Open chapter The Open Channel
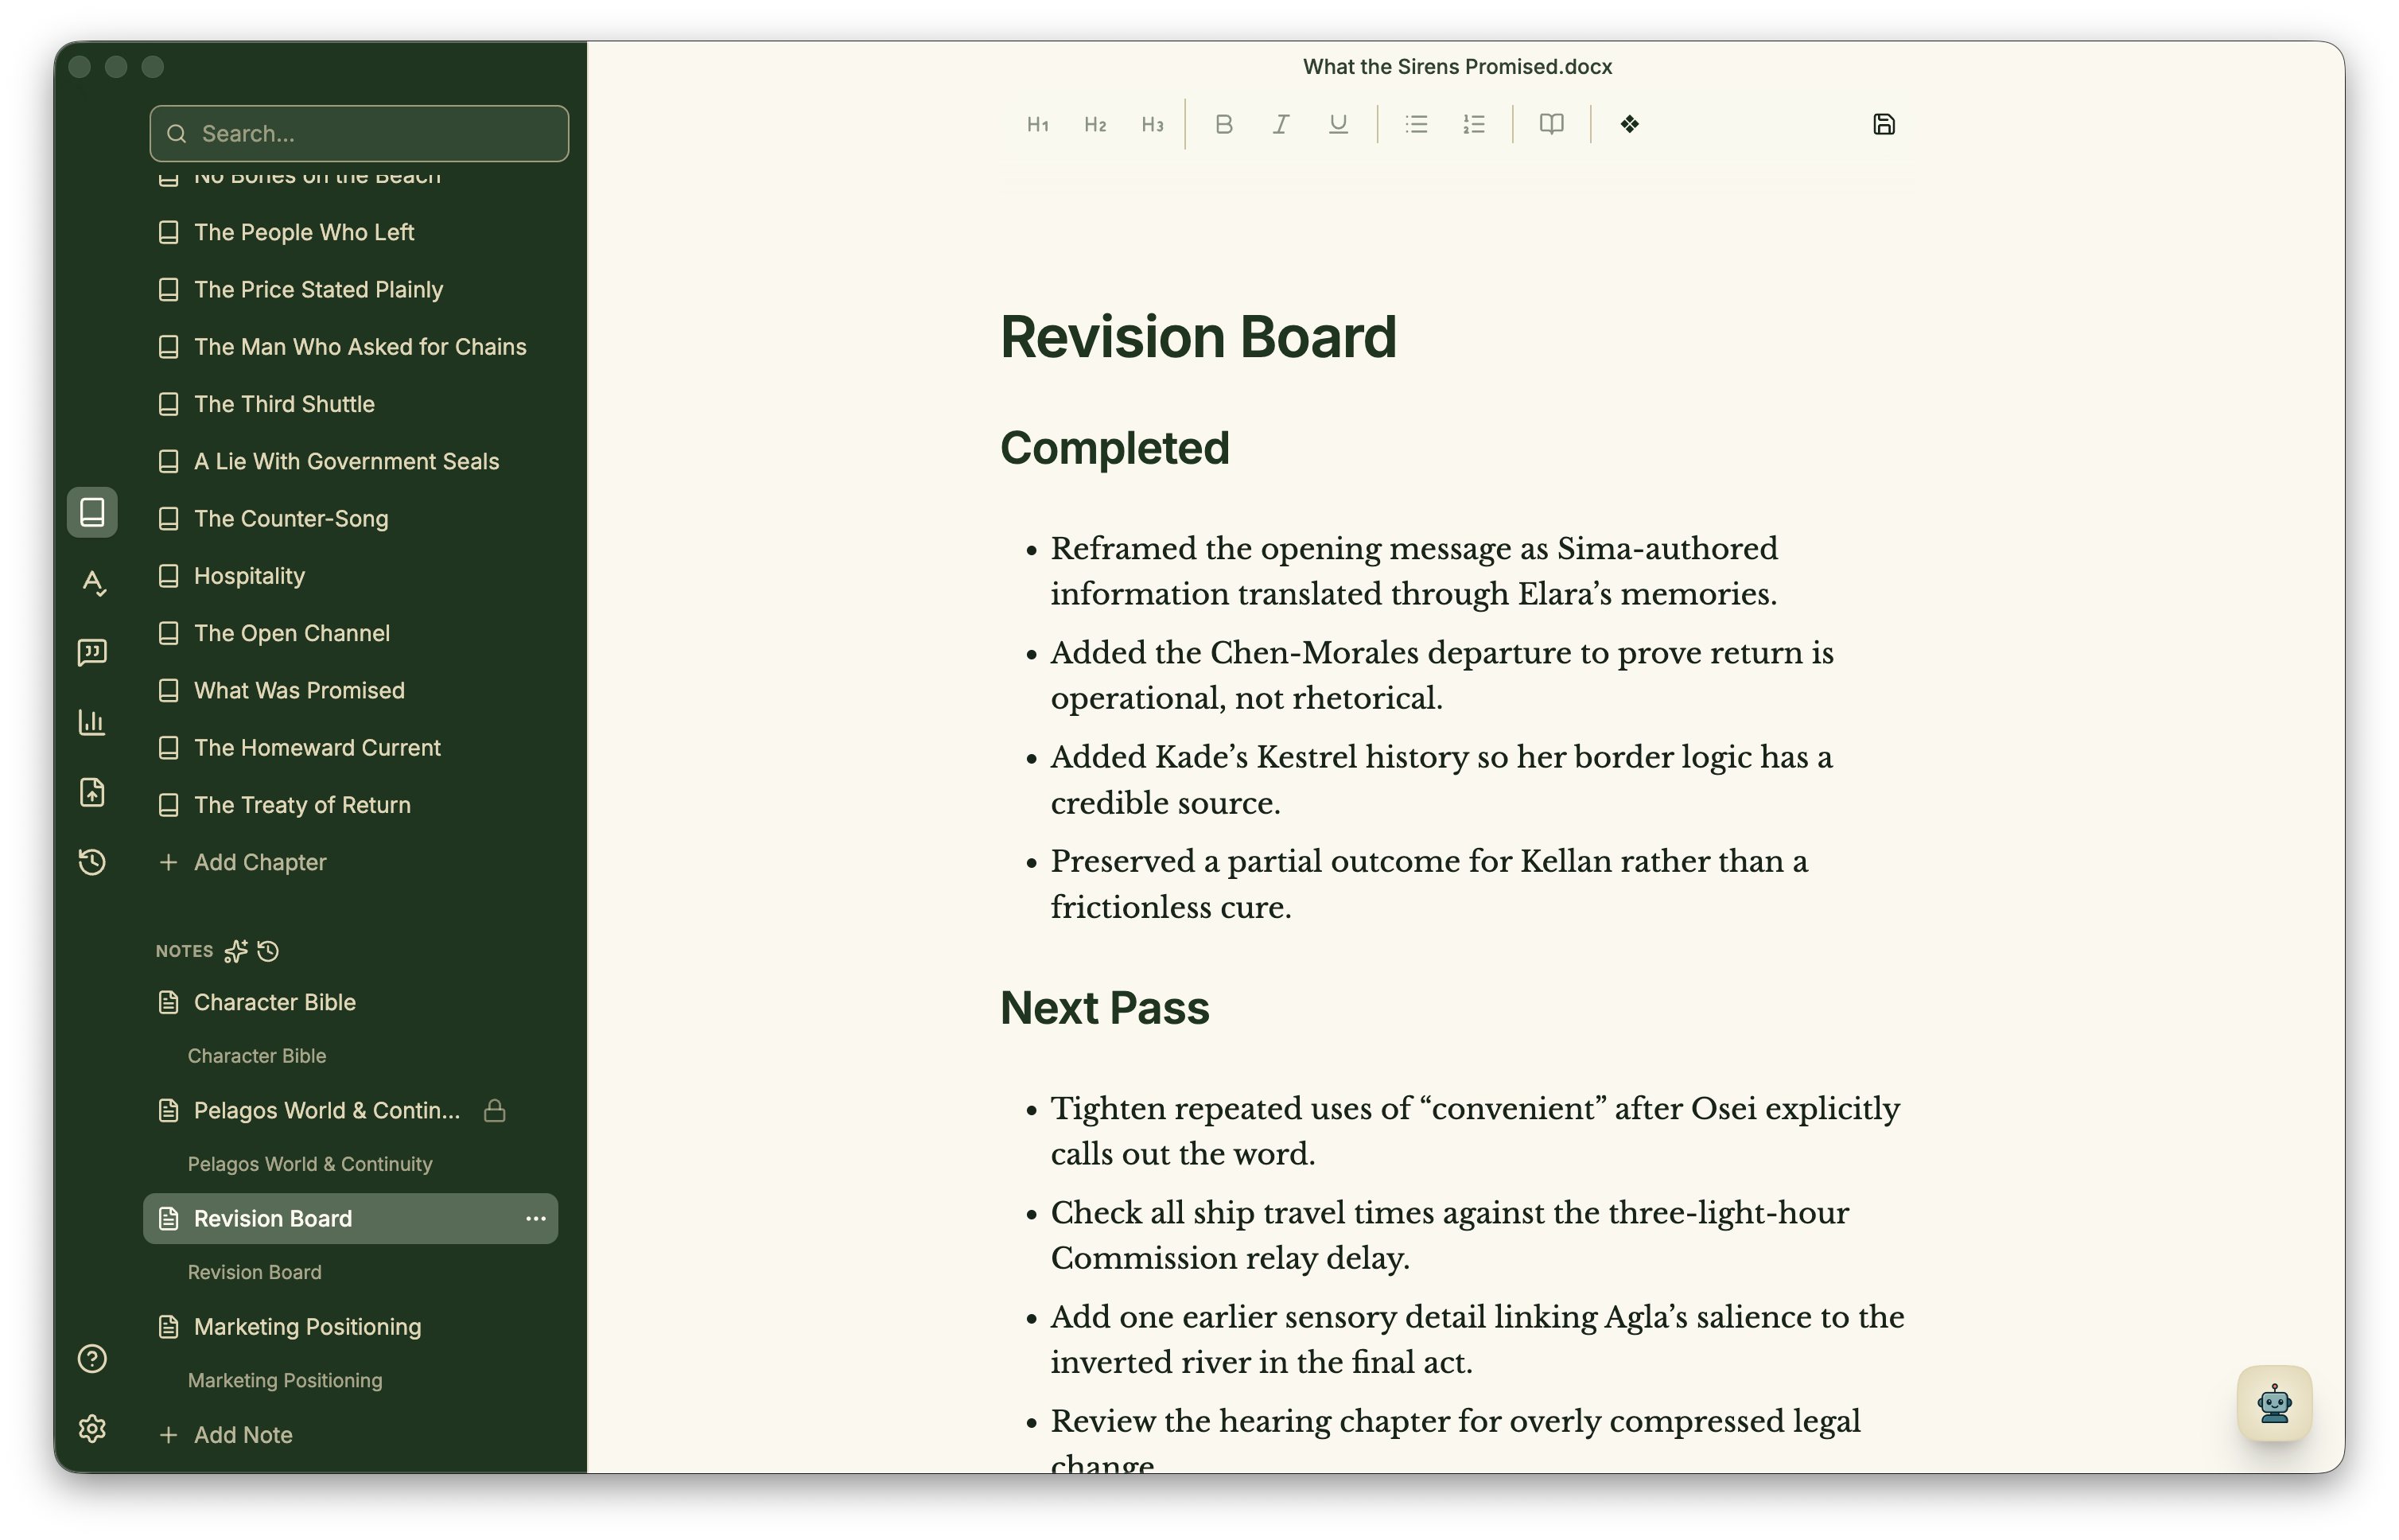The width and height of the screenshot is (2399, 1540). click(x=350, y=633)
